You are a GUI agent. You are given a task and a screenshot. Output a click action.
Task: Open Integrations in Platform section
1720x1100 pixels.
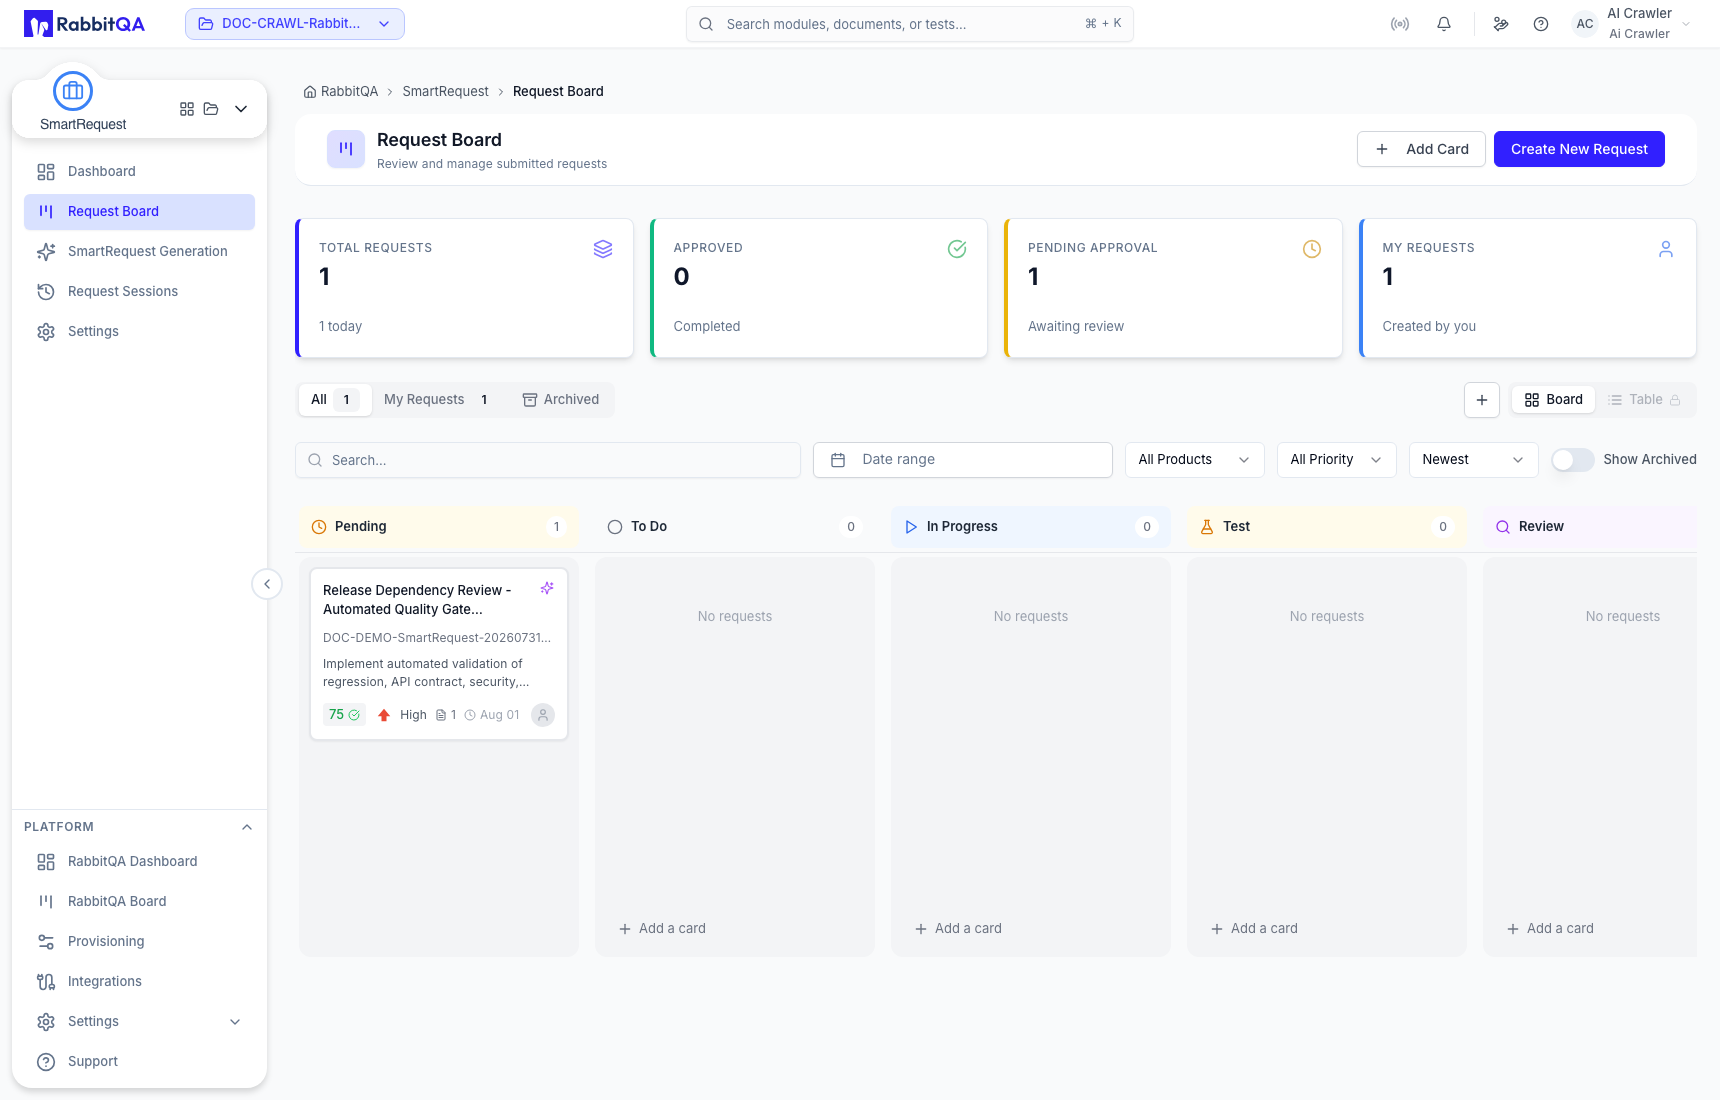(139, 982)
